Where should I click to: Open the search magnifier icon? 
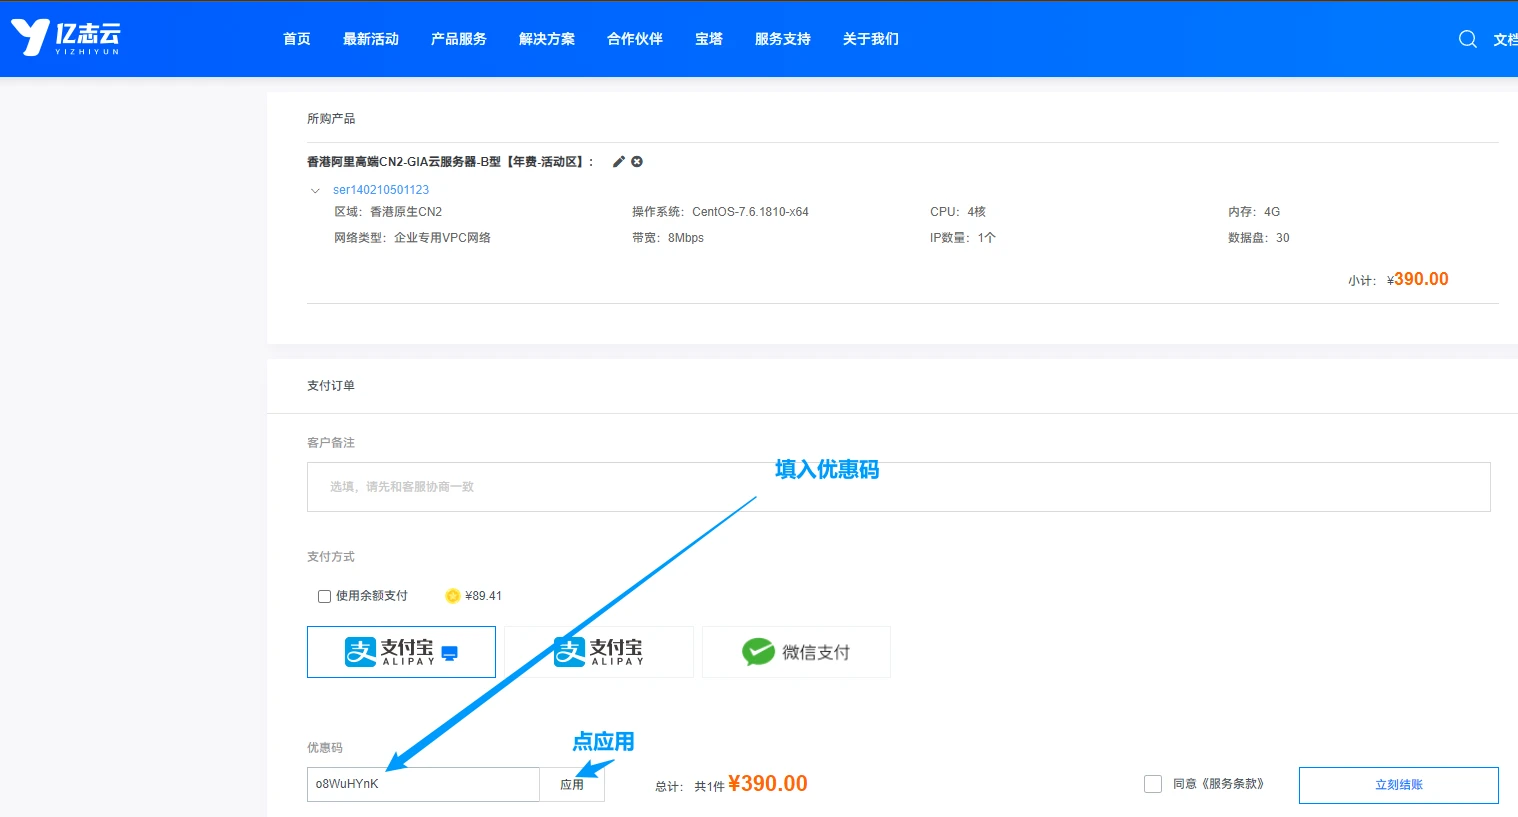point(1467,39)
